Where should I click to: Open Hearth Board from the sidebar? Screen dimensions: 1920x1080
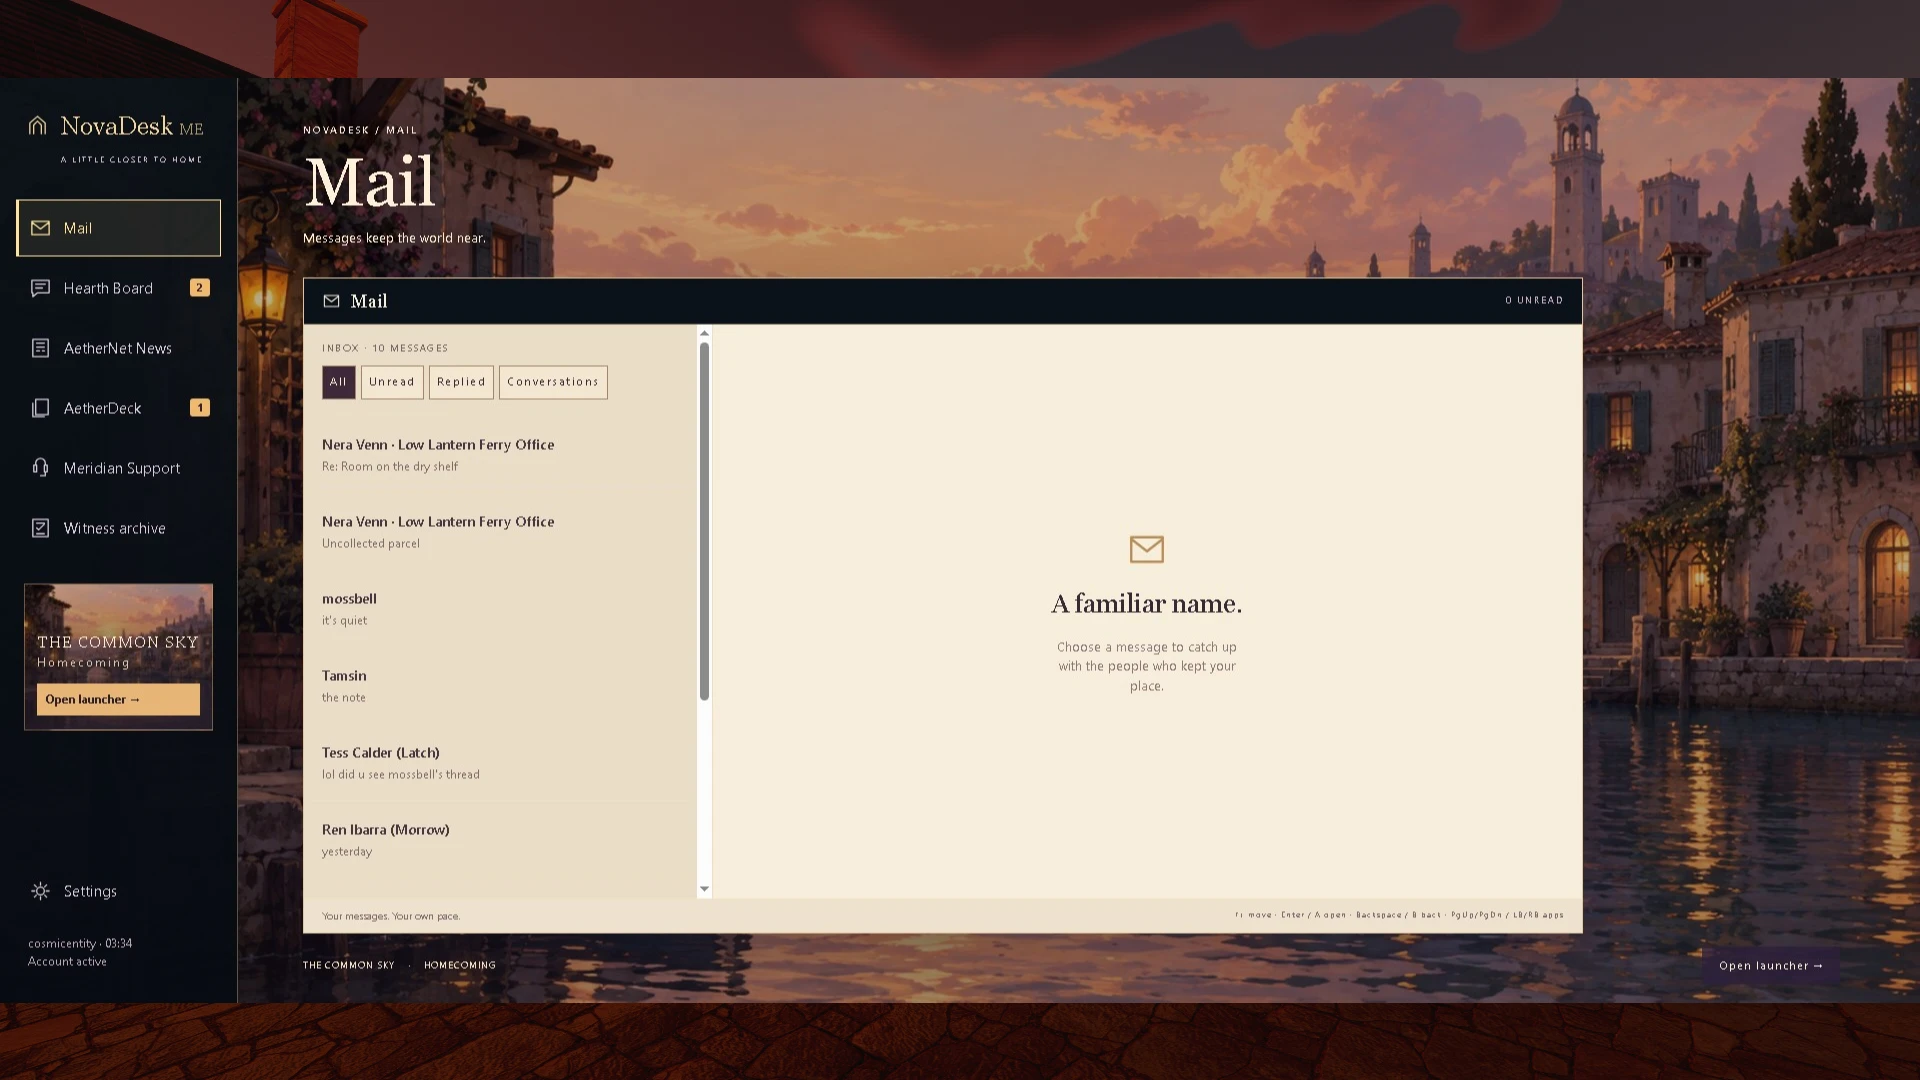click(x=118, y=288)
